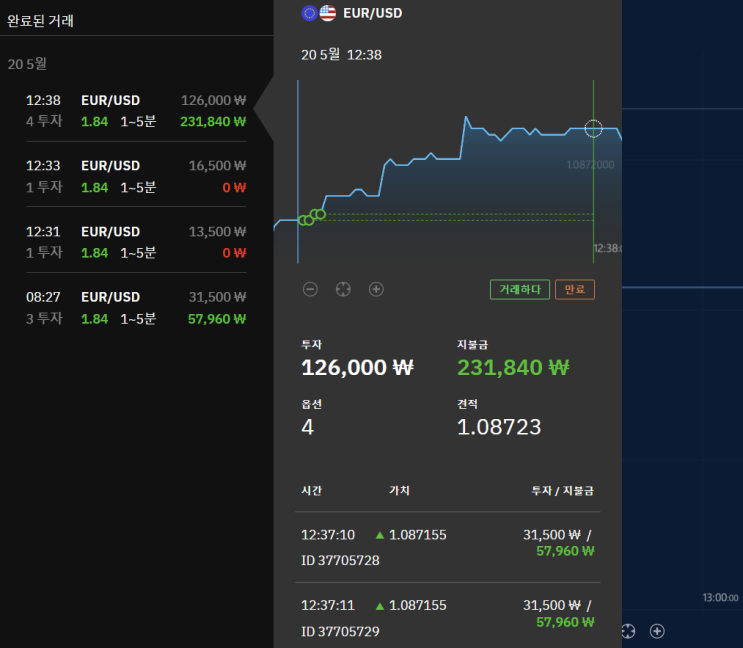Click the 시간 column header
Image resolution: width=743 pixels, height=648 pixels.
(311, 490)
